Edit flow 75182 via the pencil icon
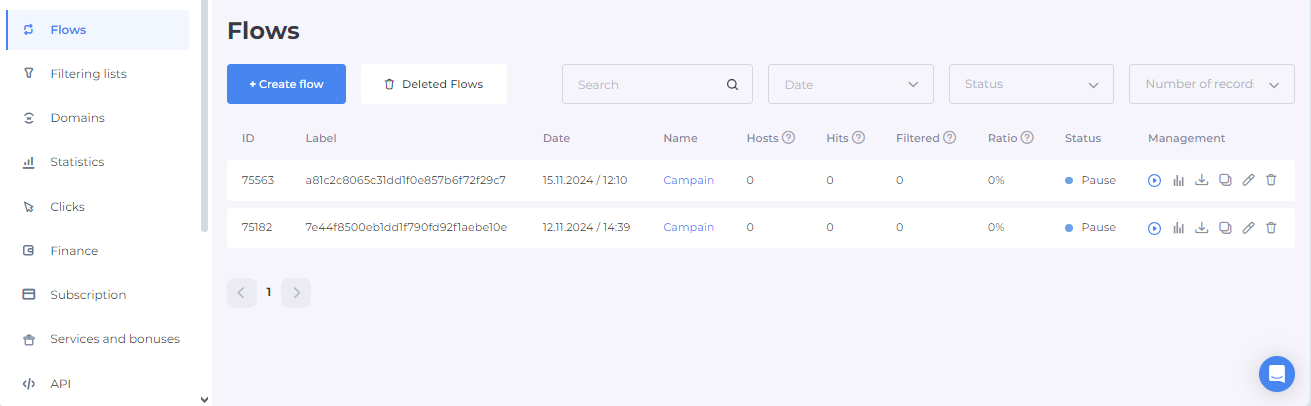This screenshot has width=1311, height=406. (x=1248, y=228)
